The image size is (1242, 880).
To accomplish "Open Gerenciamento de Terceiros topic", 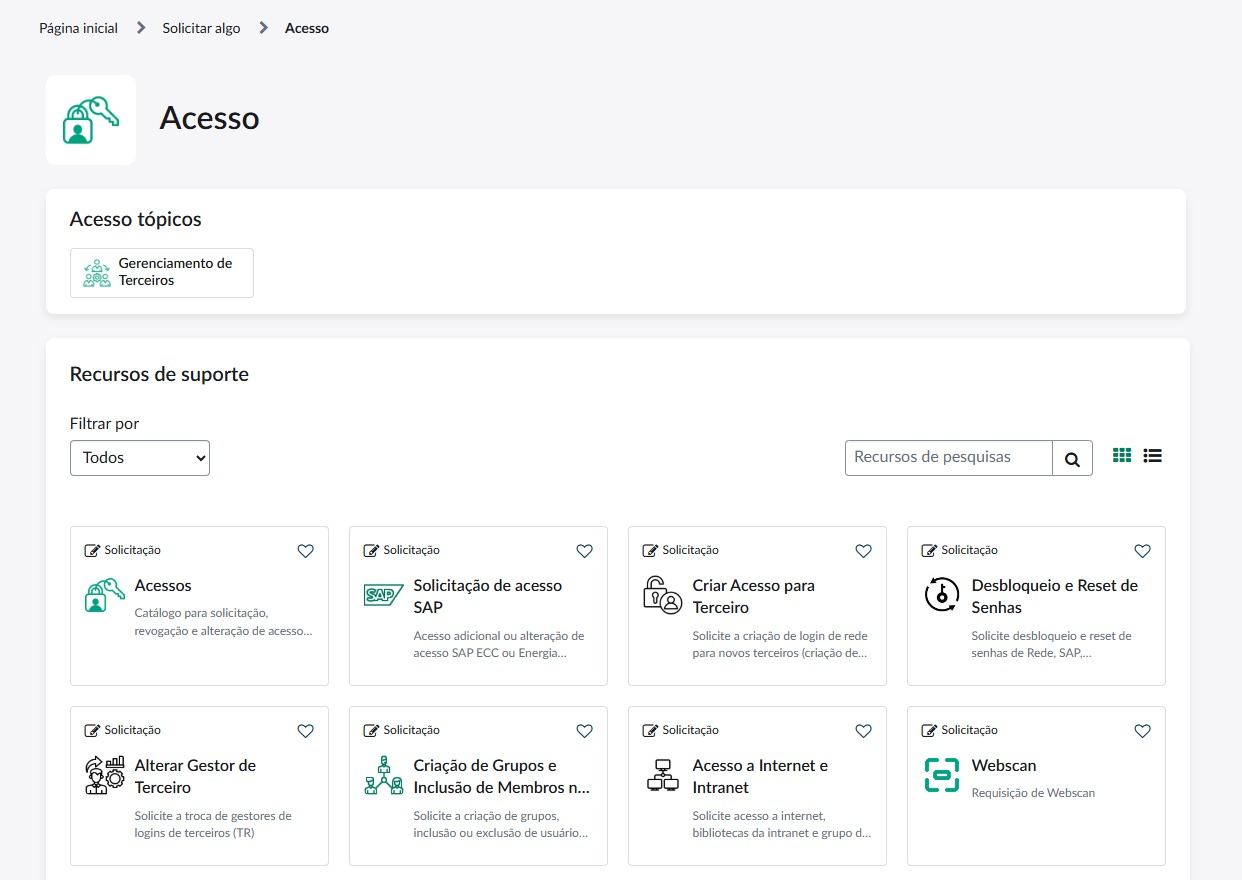I will click(x=162, y=273).
